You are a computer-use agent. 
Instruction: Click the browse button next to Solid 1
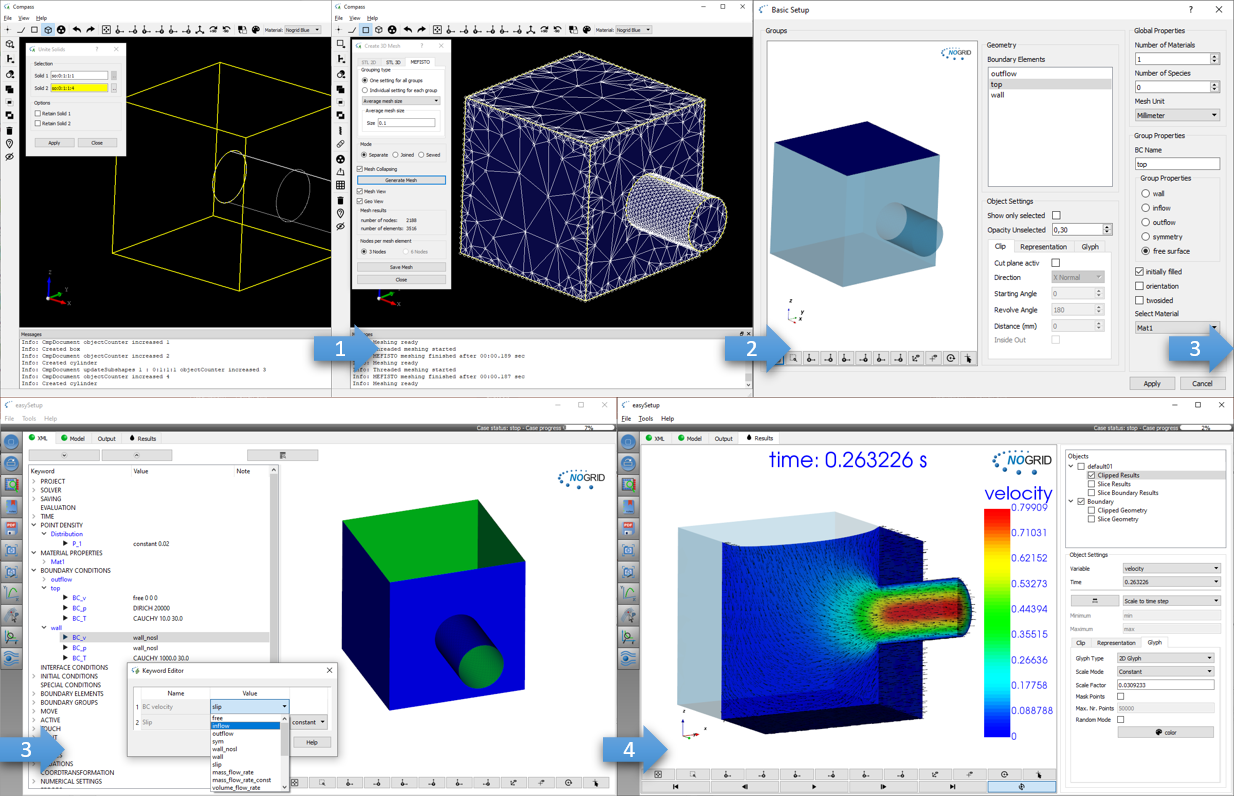(x=114, y=76)
